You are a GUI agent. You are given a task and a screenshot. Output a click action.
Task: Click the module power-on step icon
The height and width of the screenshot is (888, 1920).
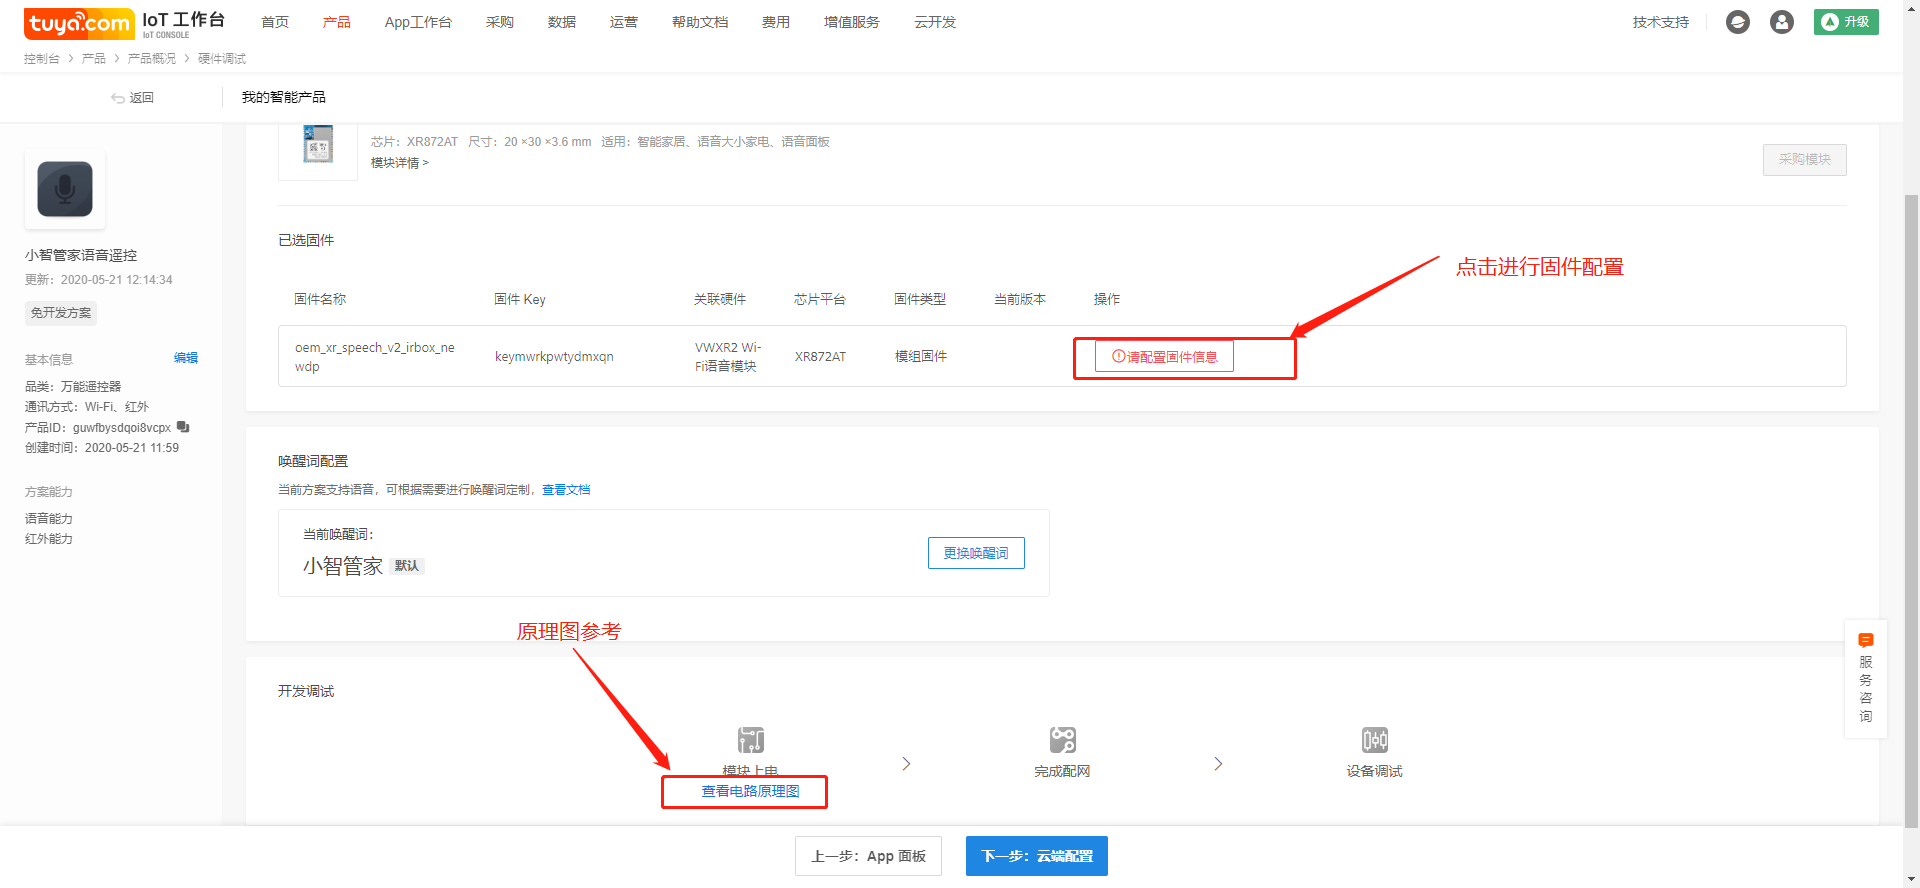pyautogui.click(x=751, y=740)
